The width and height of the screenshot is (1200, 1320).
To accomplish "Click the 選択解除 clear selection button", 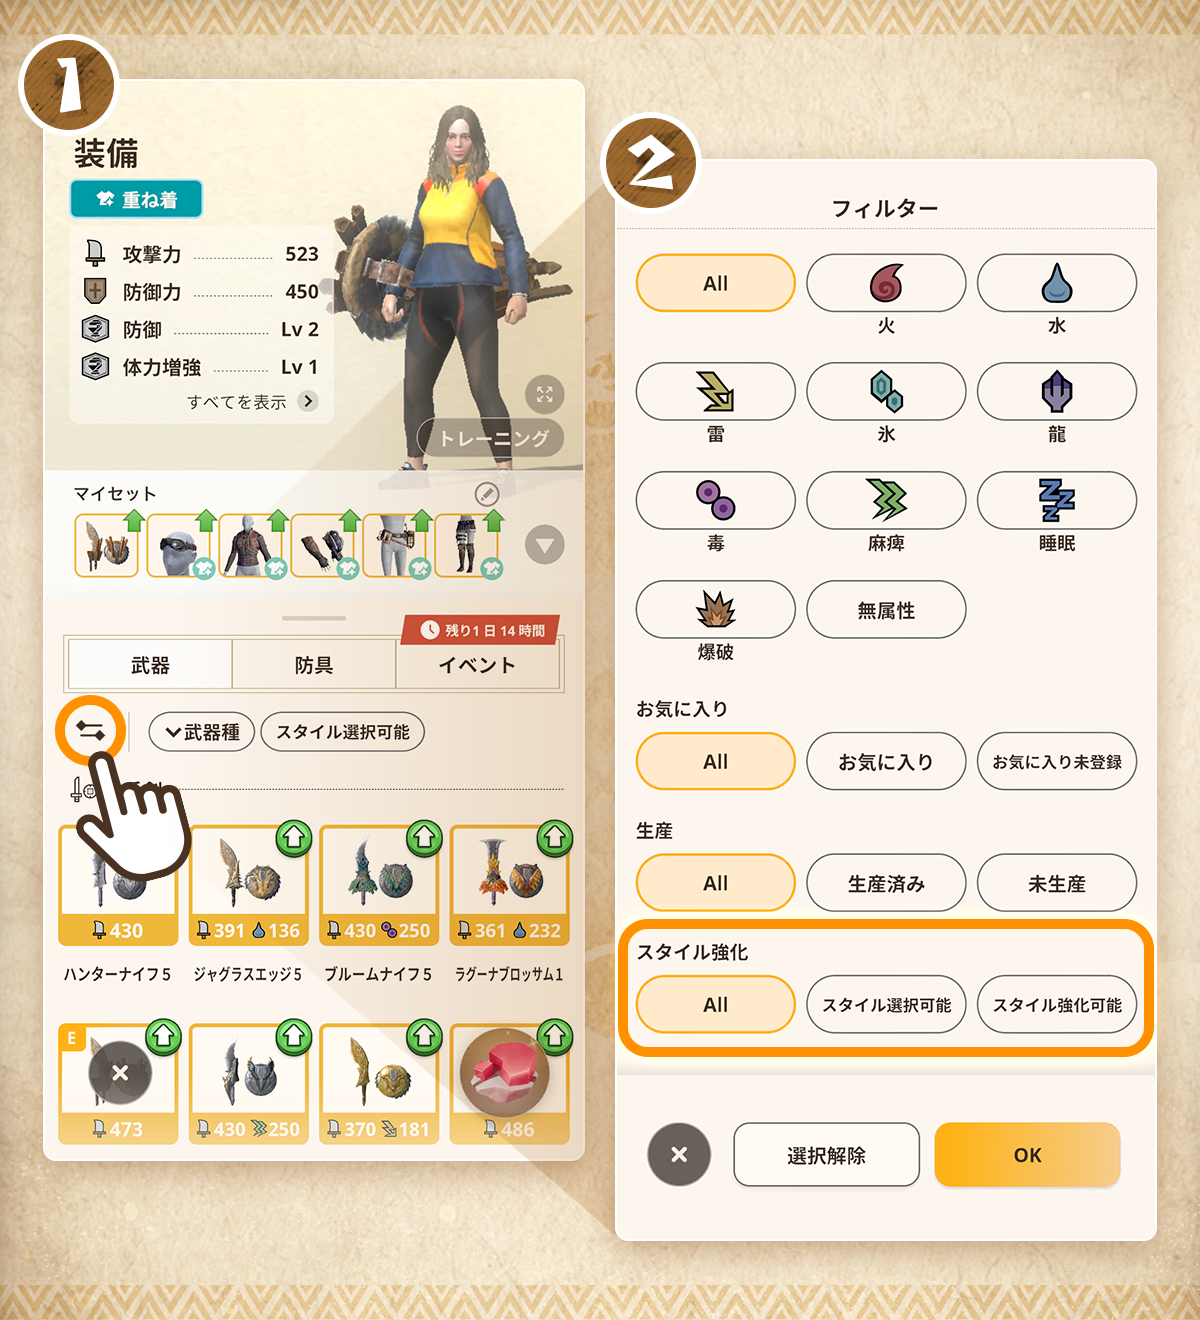I will coord(826,1155).
